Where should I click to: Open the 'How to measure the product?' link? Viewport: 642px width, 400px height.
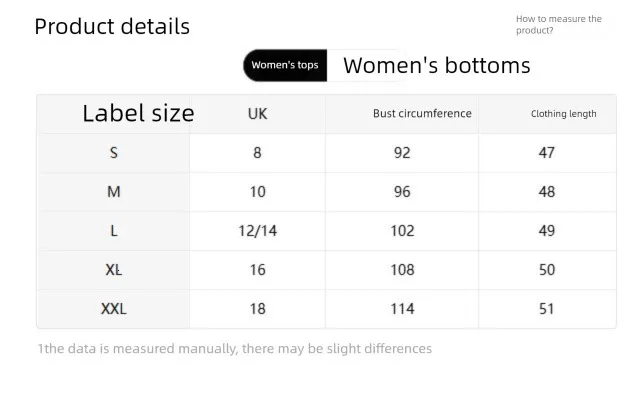coord(558,24)
